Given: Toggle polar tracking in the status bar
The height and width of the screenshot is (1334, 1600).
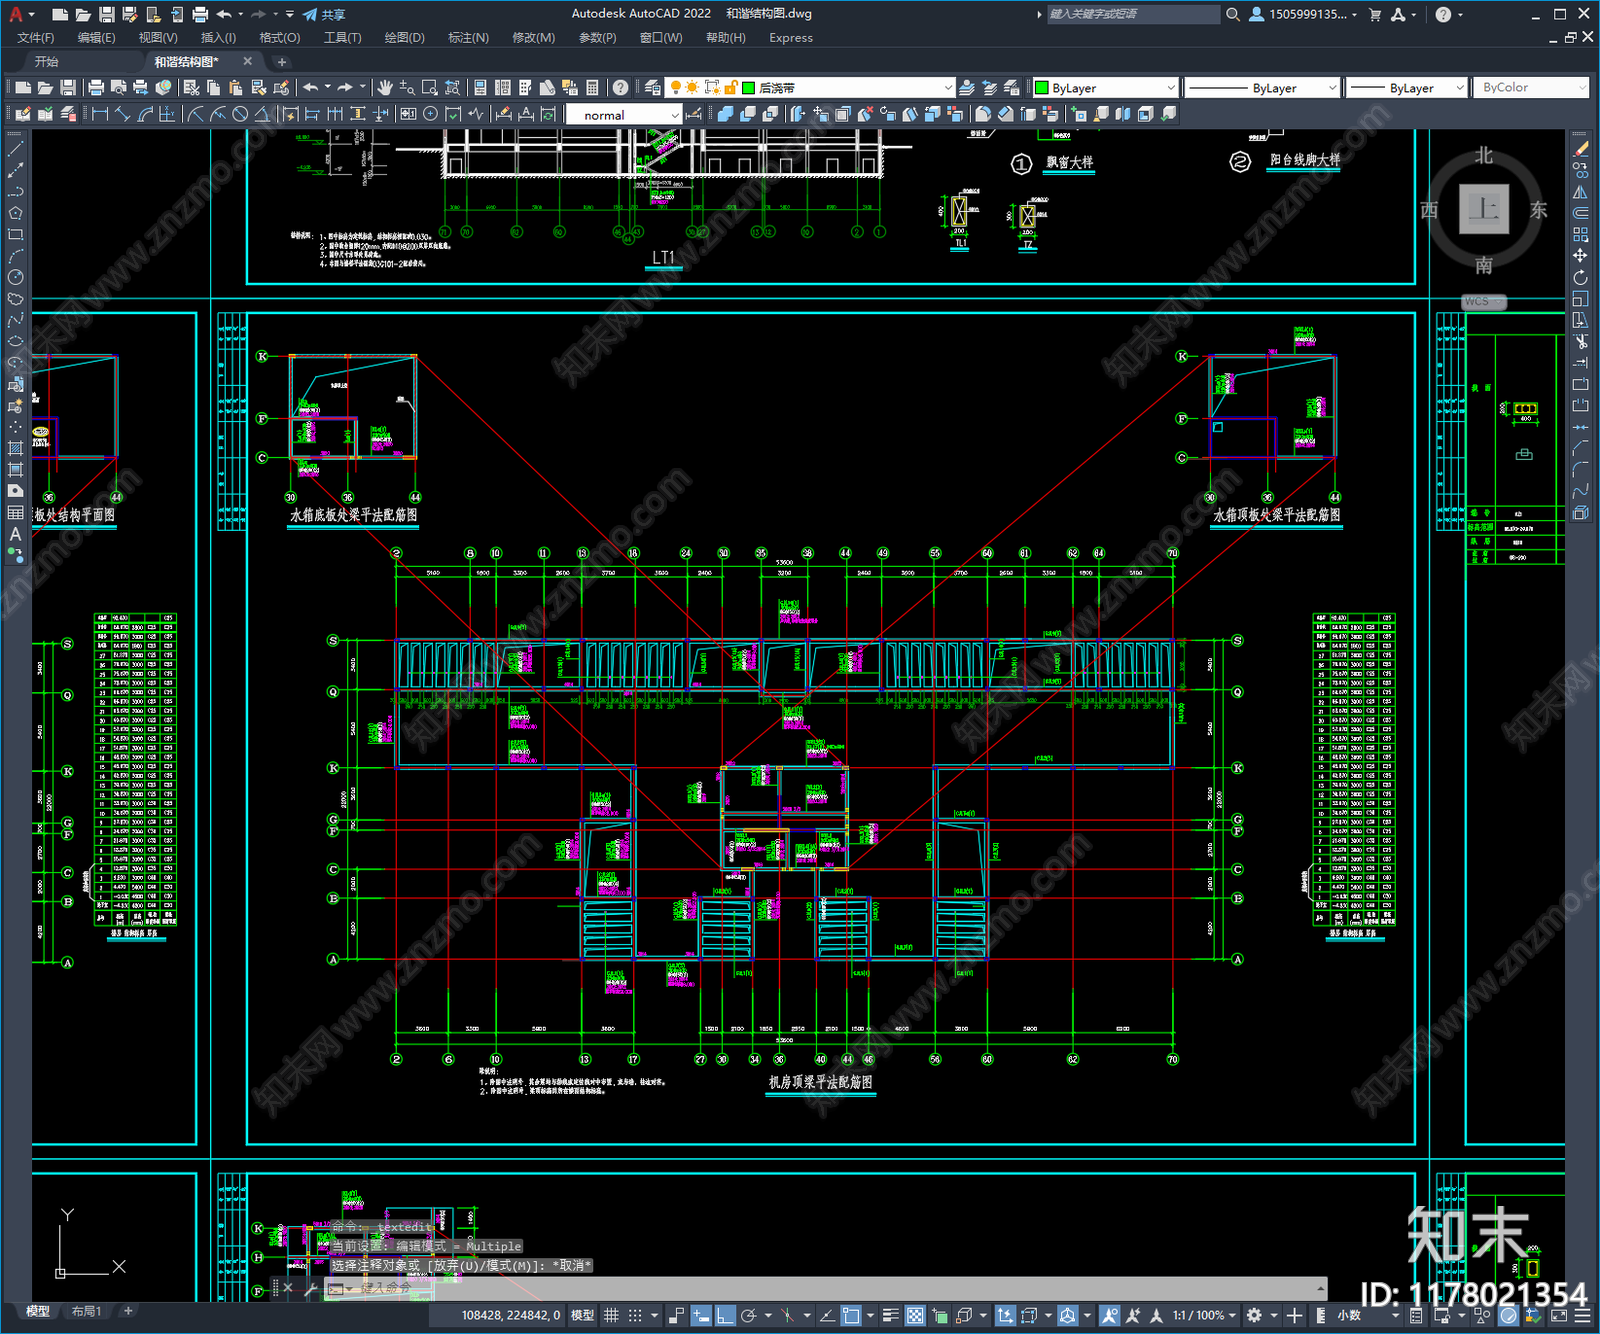Looking at the screenshot, I should 748,1315.
